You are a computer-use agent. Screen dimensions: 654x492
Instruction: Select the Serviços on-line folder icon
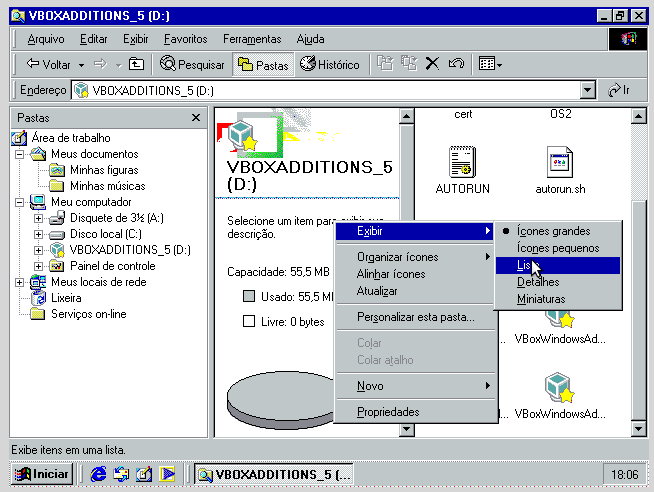coord(38,314)
